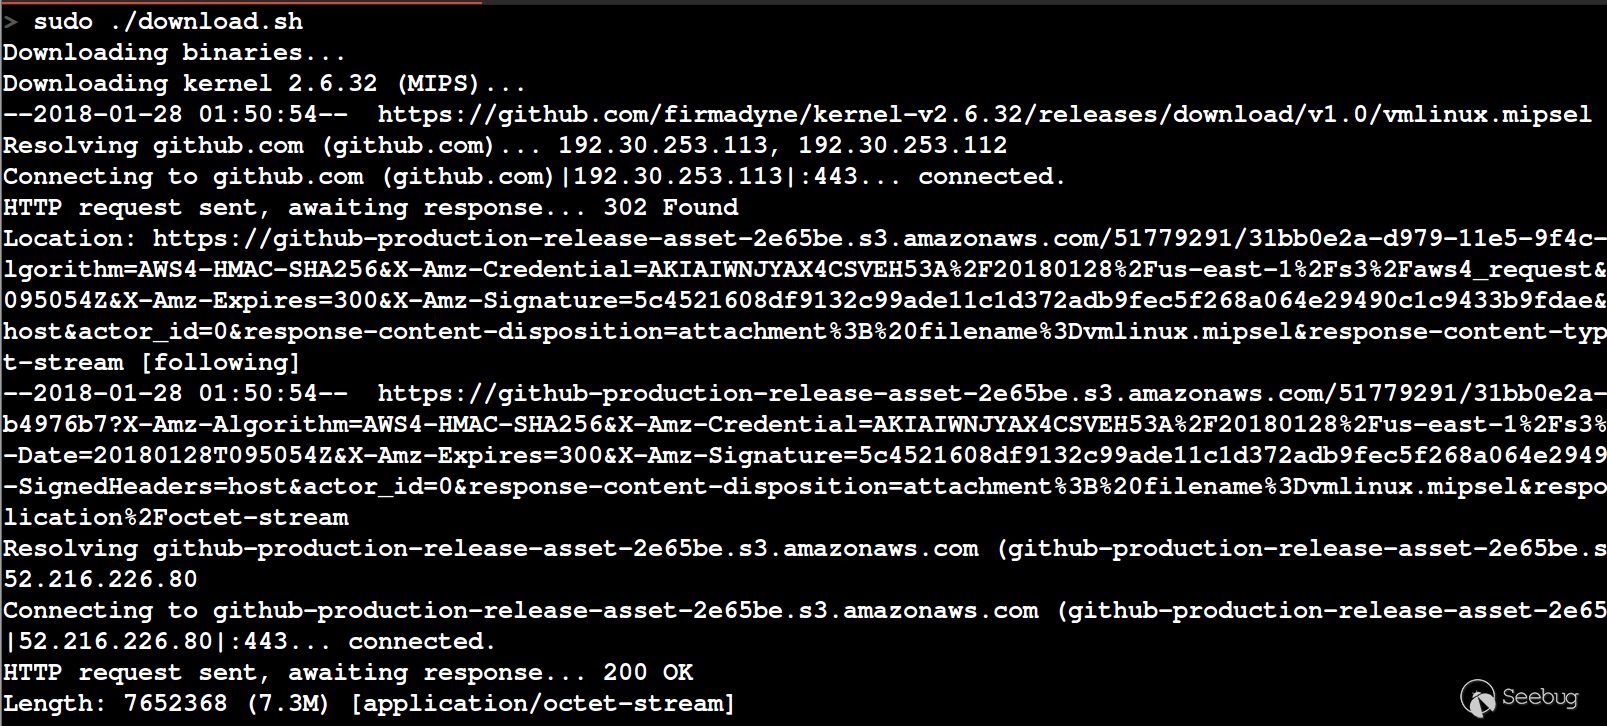This screenshot has width=1607, height=726.
Task: Click the 'Downloading kernel 2.6.32 (MIPS)' line
Action: click(x=263, y=83)
